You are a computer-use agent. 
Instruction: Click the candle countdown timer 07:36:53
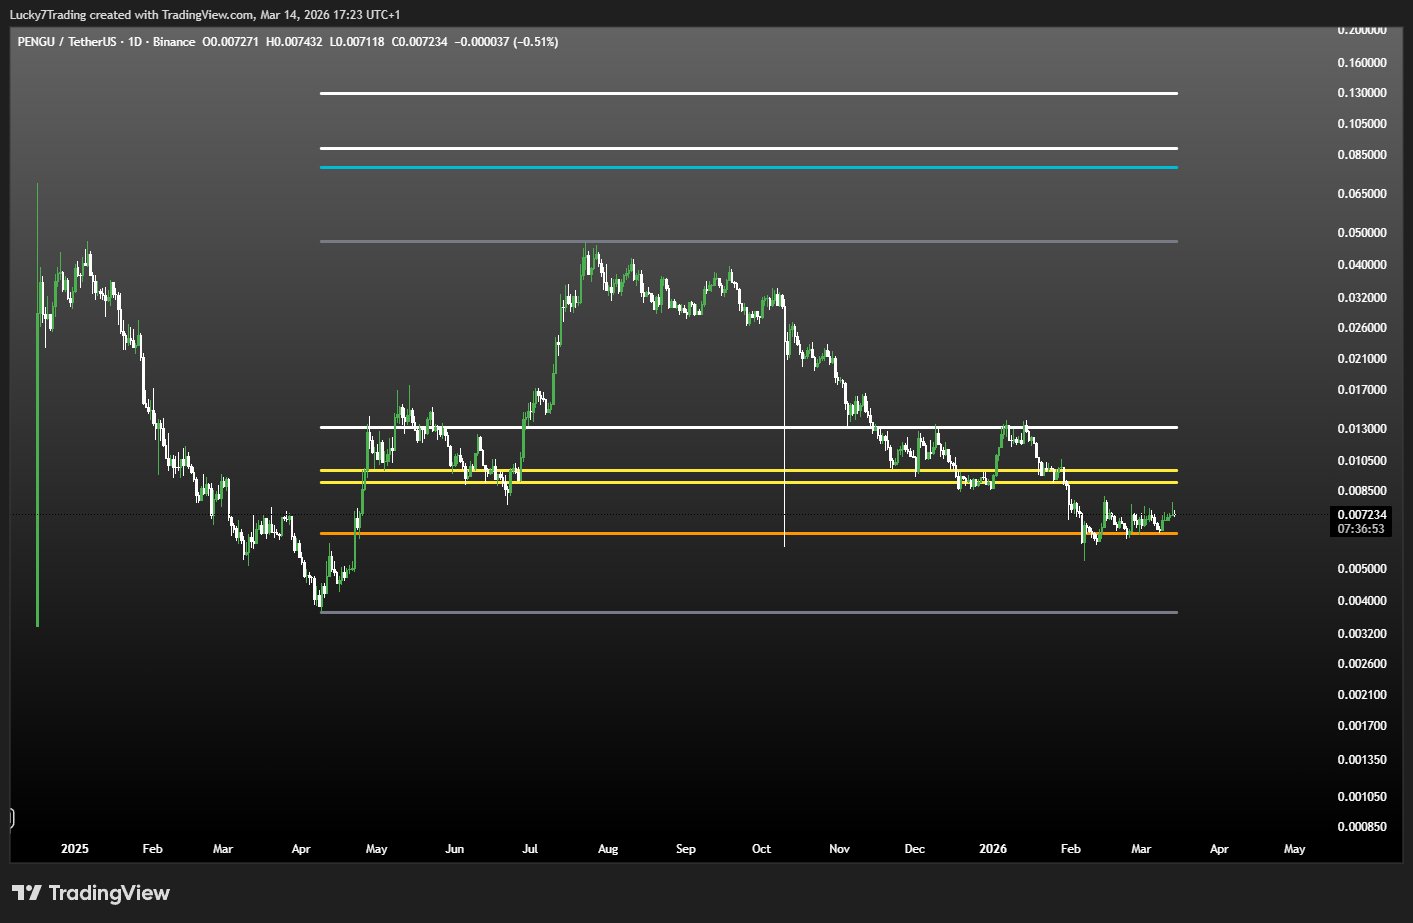pos(1361,529)
